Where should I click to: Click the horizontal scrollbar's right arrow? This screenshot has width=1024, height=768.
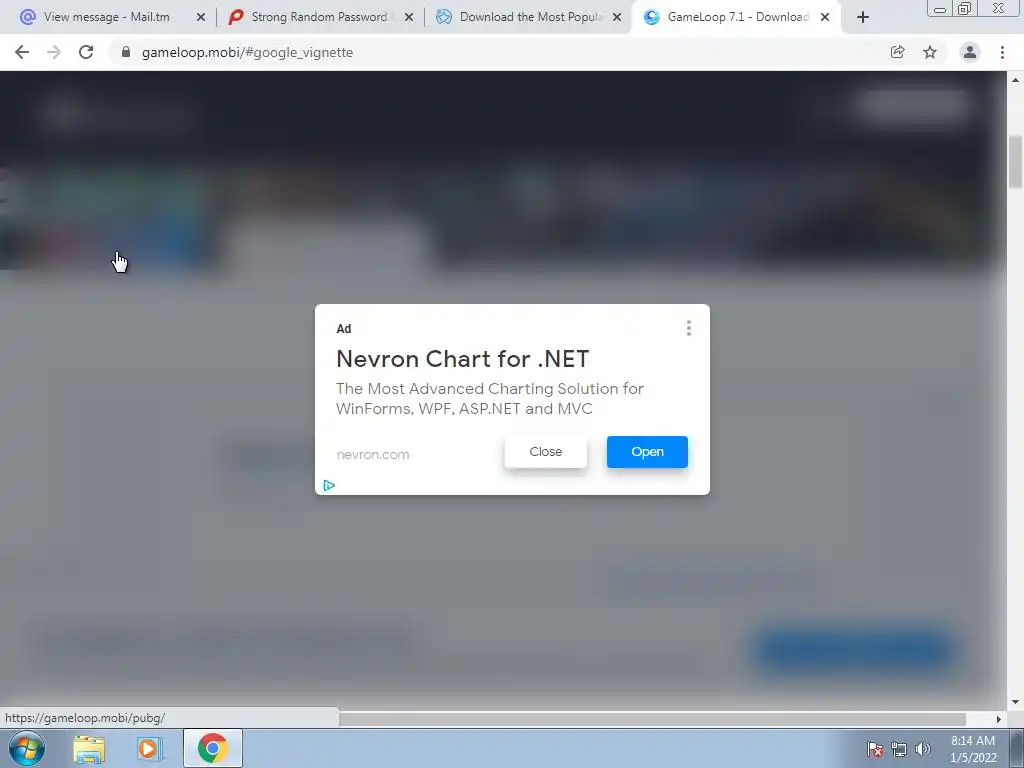pos(998,719)
